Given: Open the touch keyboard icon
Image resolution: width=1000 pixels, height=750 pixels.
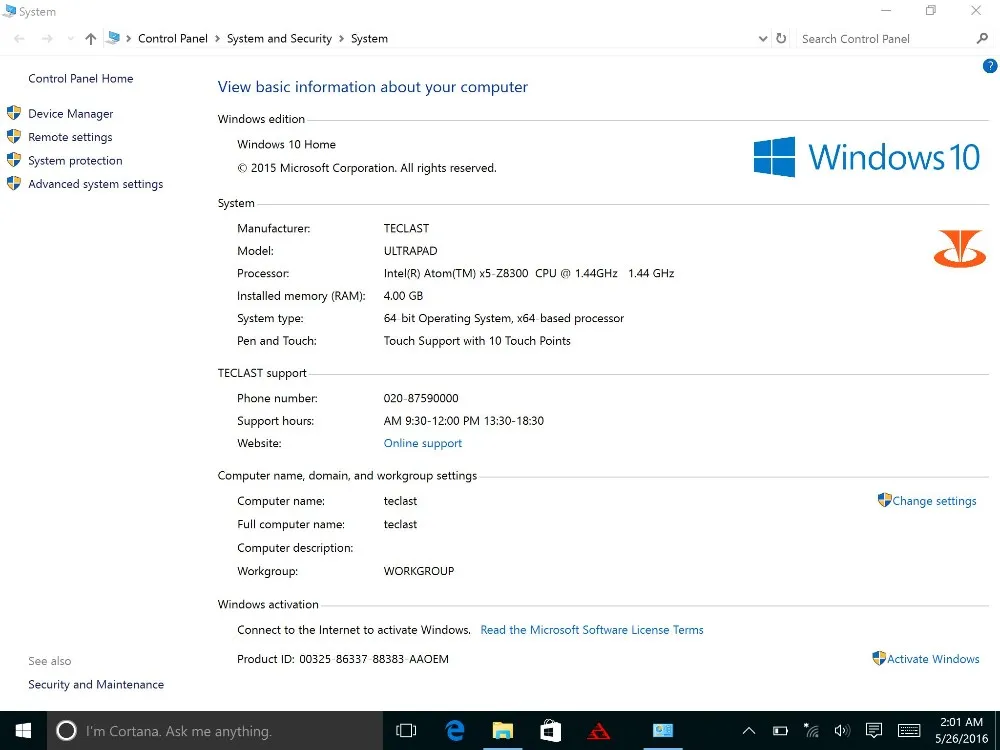Looking at the screenshot, I should coord(909,731).
